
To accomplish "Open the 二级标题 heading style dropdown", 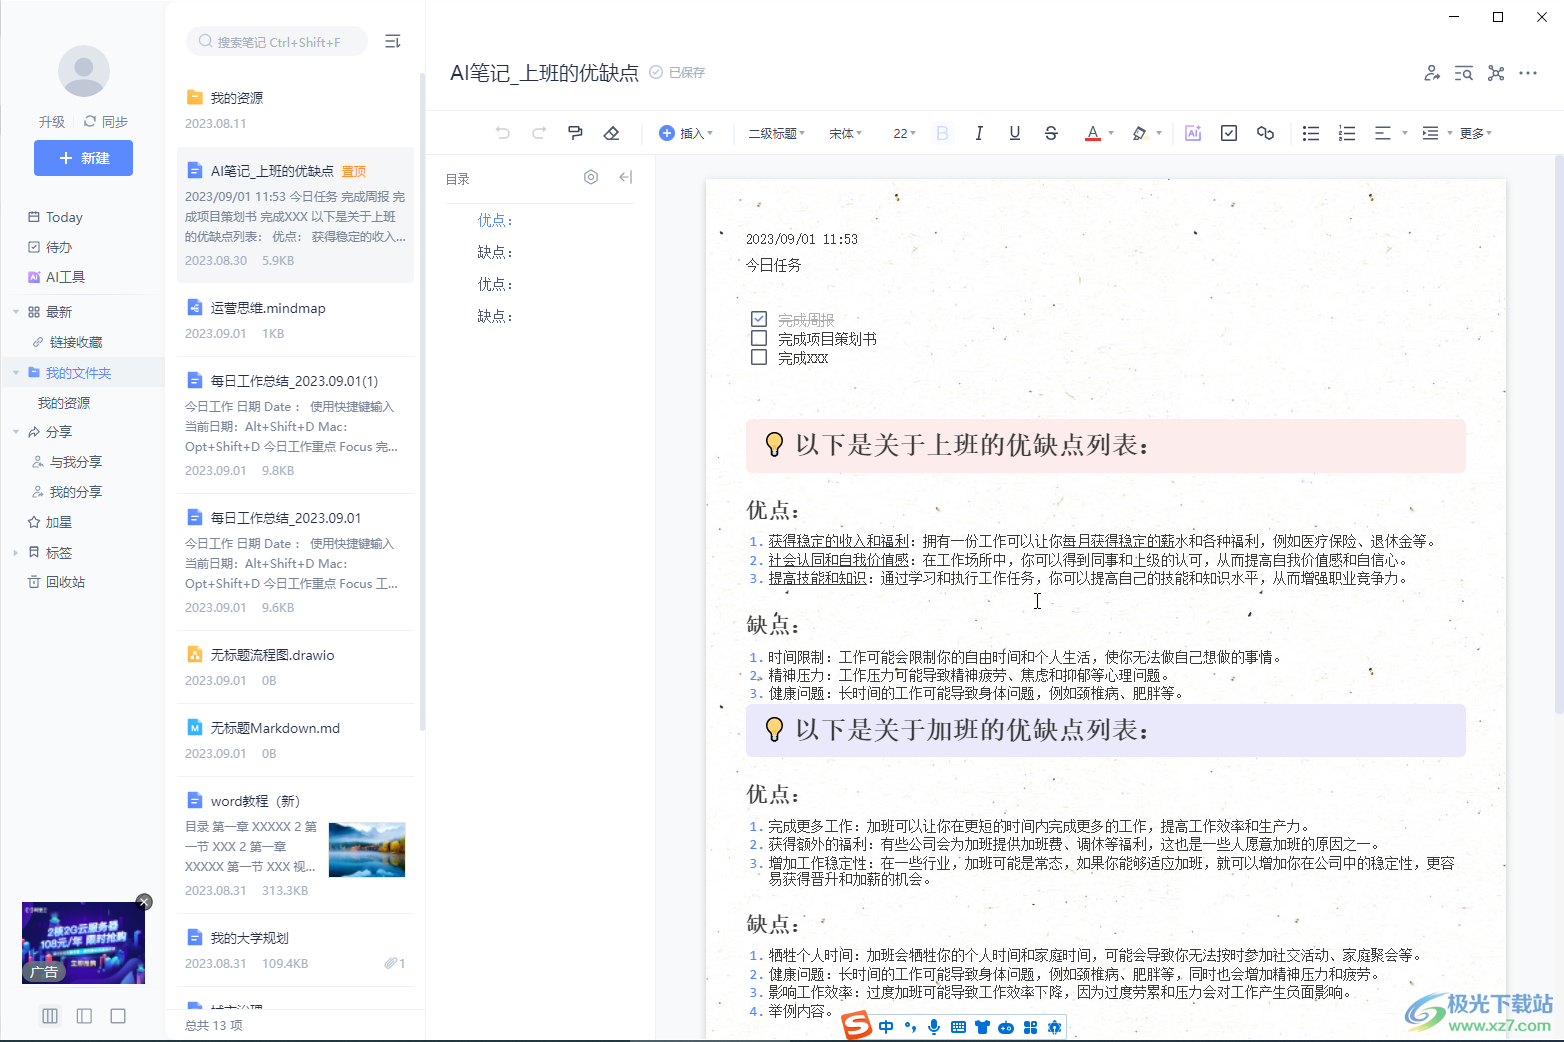I will [x=776, y=133].
